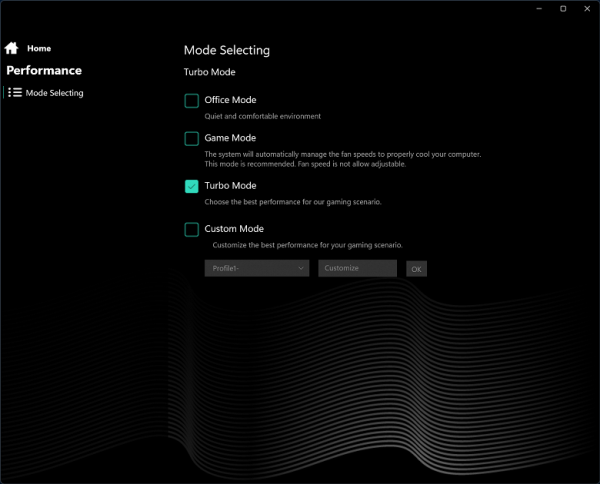Minimize the application window
Image resolution: width=600 pixels, height=484 pixels.
(538, 9)
